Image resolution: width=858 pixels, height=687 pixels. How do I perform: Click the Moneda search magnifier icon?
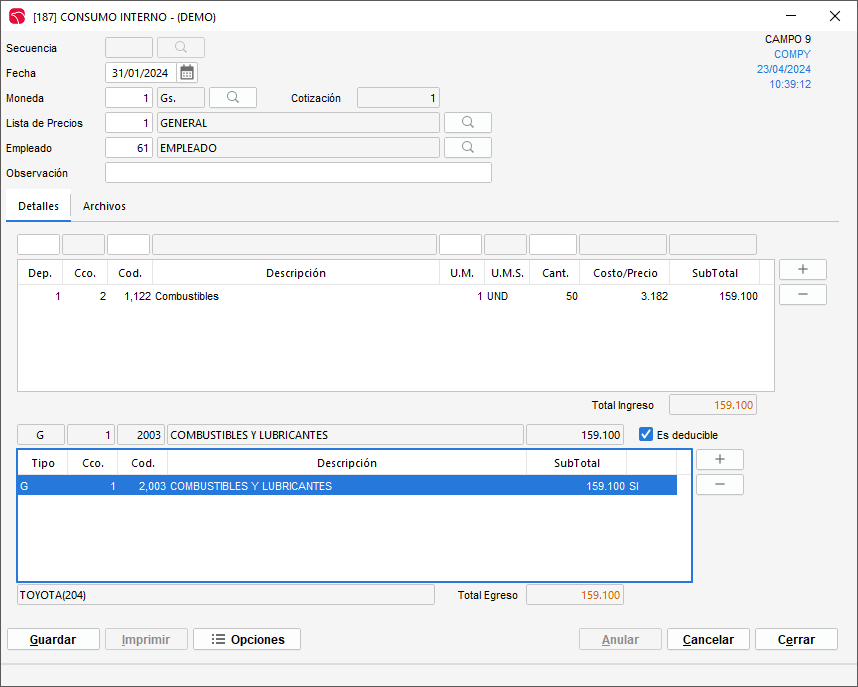[x=233, y=98]
